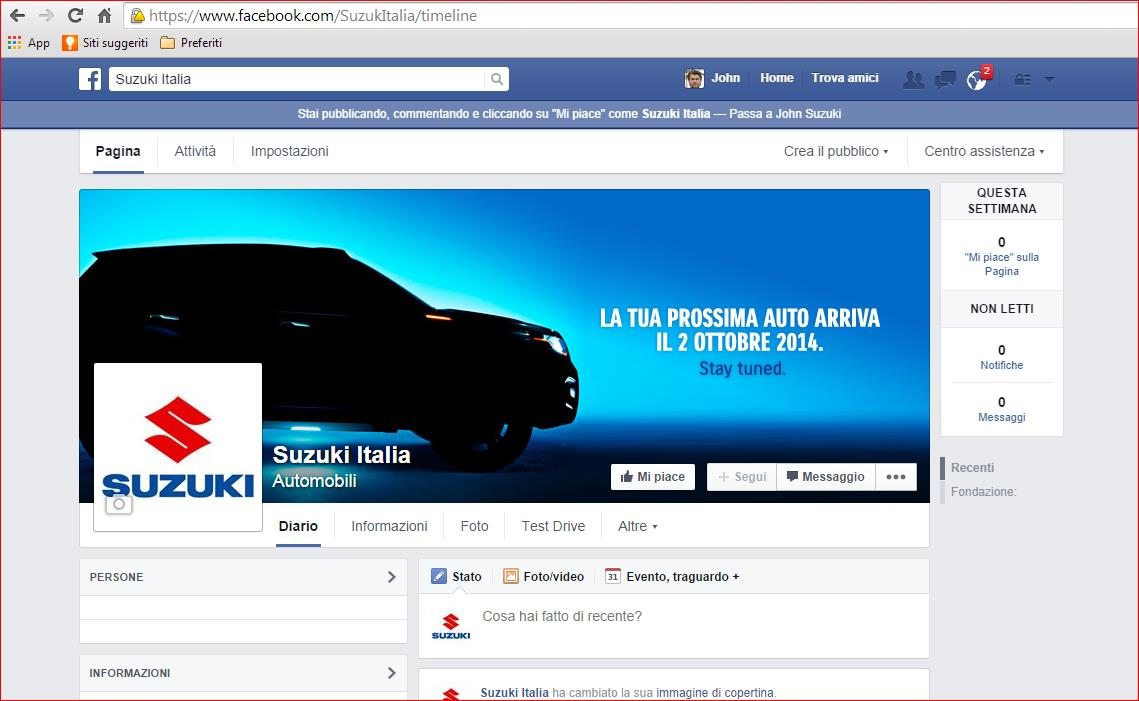Click the search magnifier icon

497,78
